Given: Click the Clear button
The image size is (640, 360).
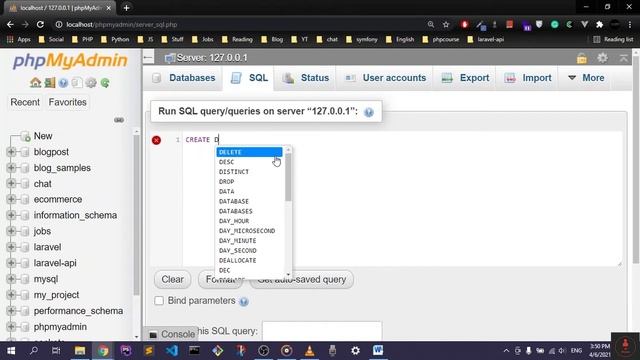Looking at the screenshot, I should (173, 280).
